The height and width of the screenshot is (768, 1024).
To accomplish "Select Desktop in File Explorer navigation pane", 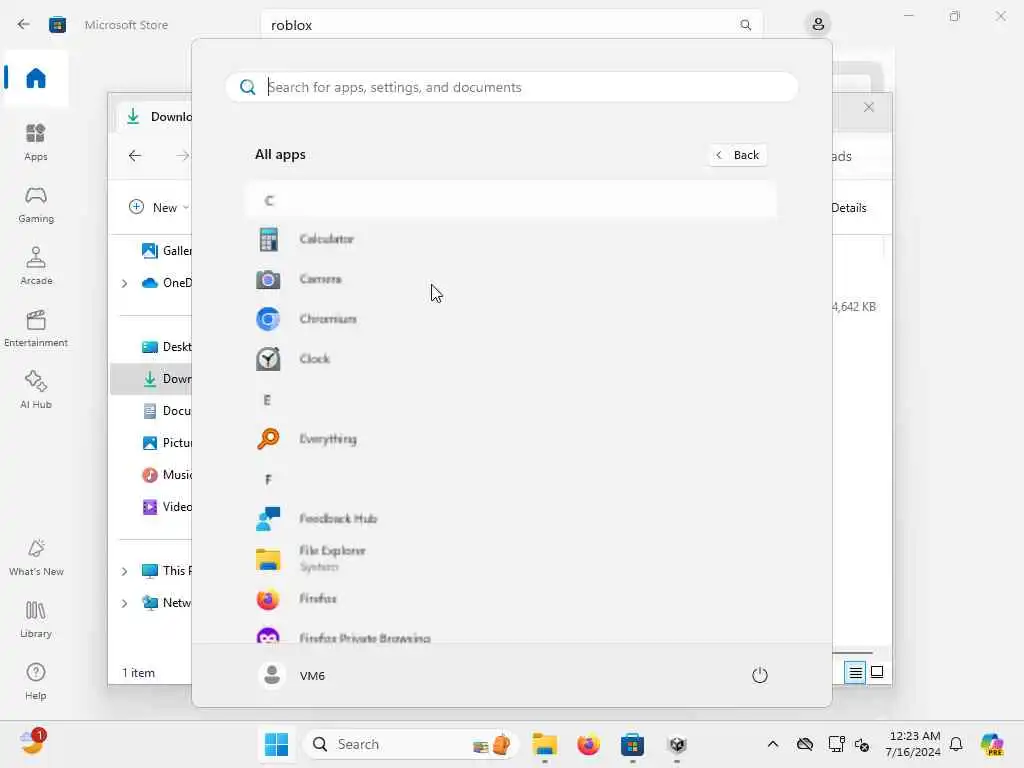I will click(x=166, y=347).
